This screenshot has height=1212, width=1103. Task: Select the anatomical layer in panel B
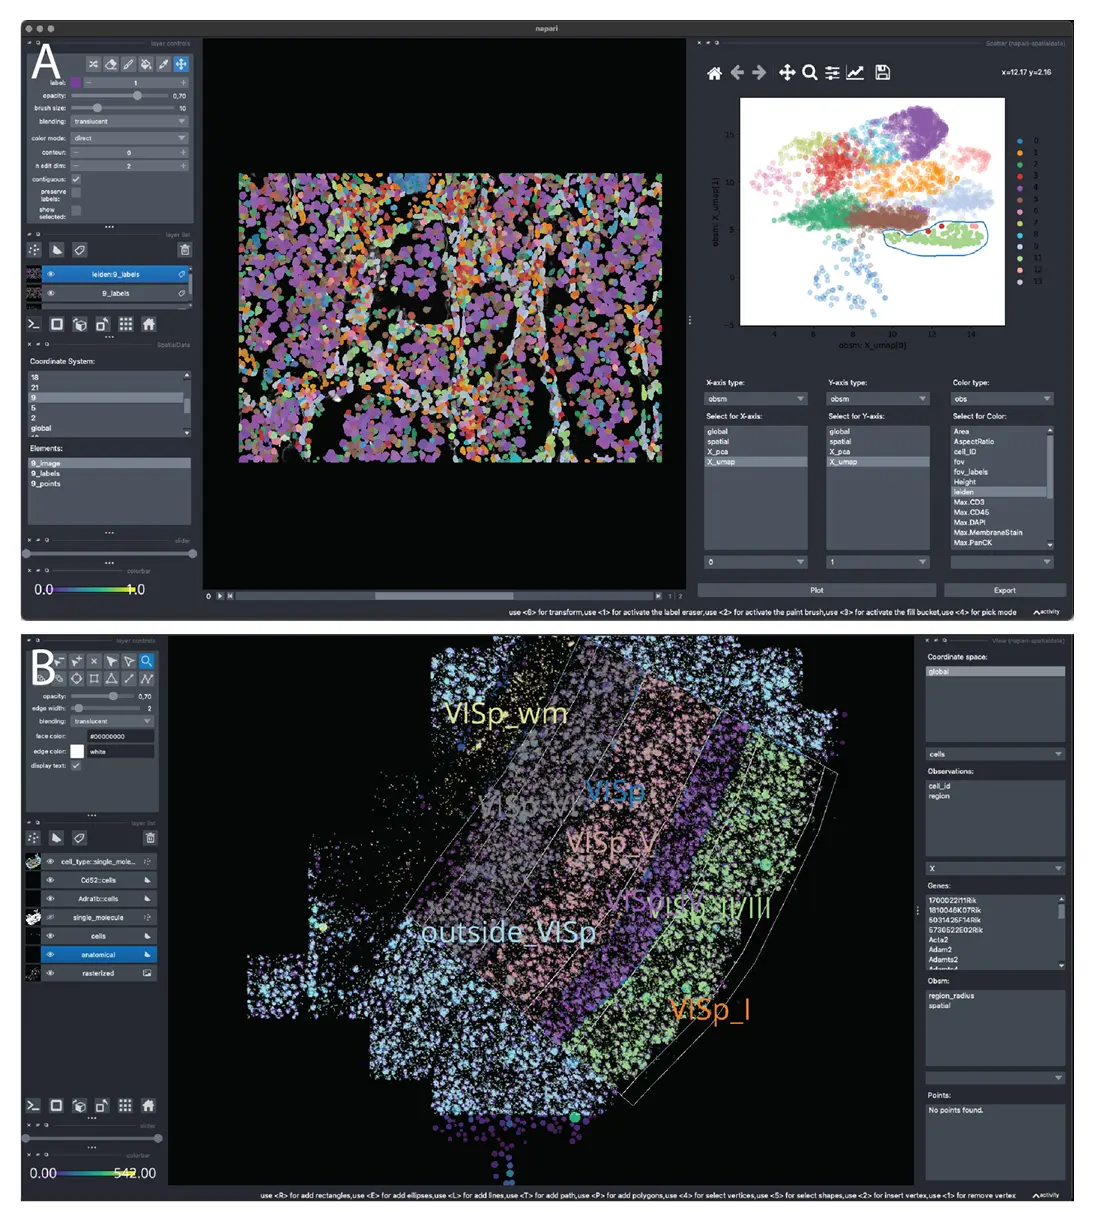pos(99,955)
